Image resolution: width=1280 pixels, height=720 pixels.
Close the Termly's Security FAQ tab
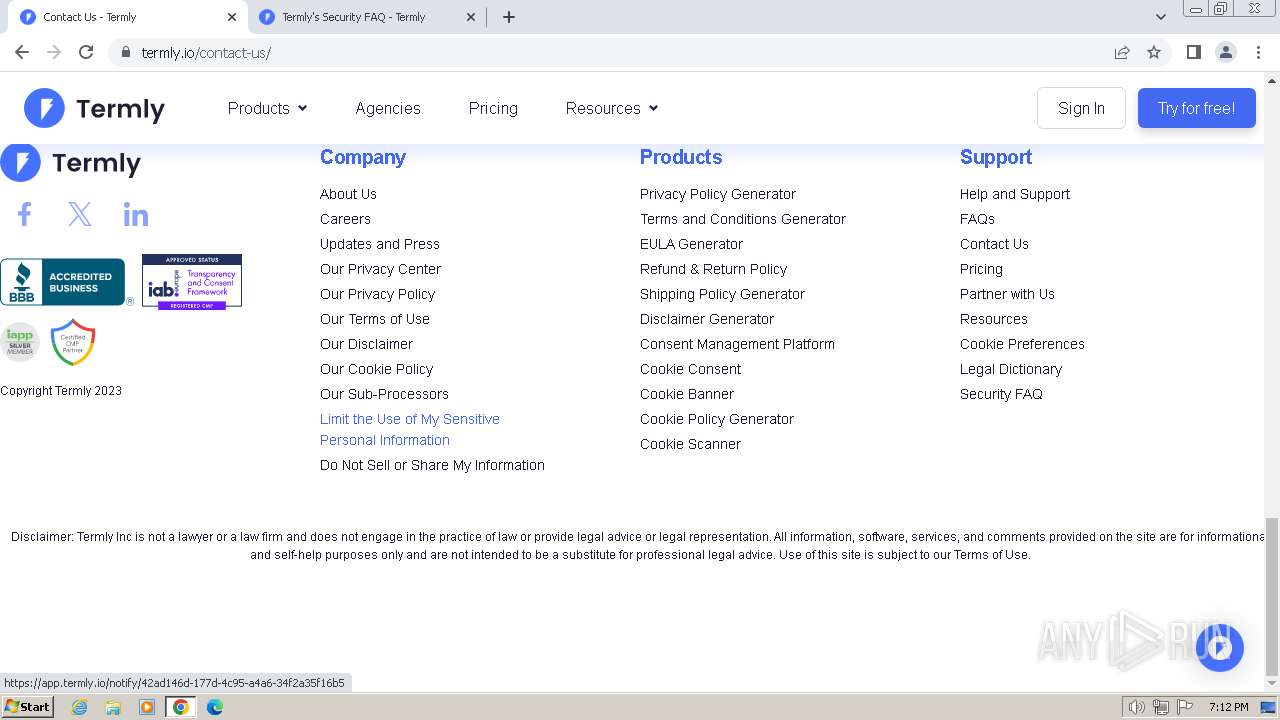point(471,17)
